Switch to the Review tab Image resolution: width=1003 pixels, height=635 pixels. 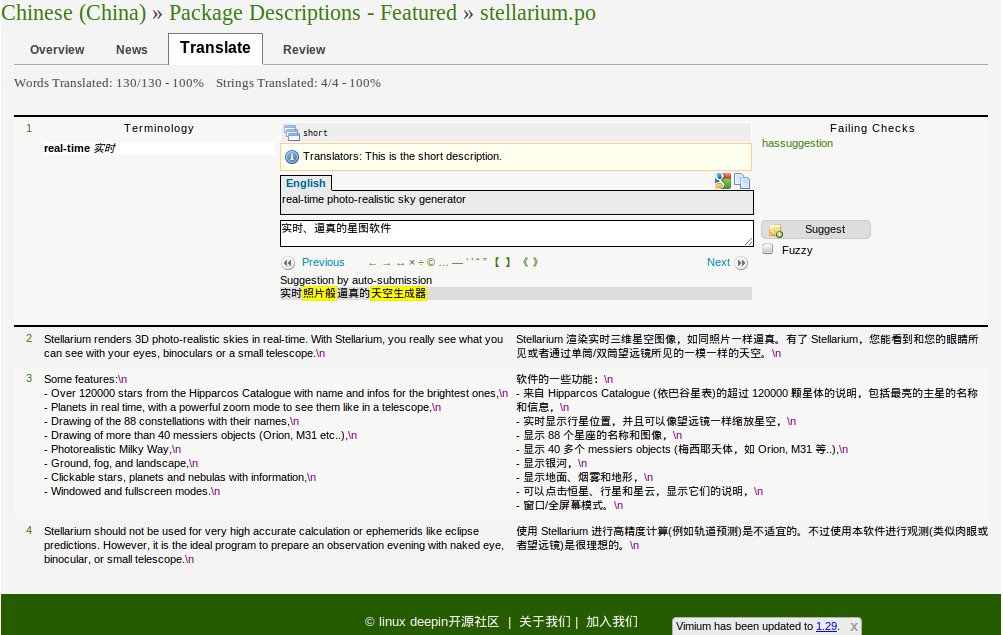pos(304,50)
